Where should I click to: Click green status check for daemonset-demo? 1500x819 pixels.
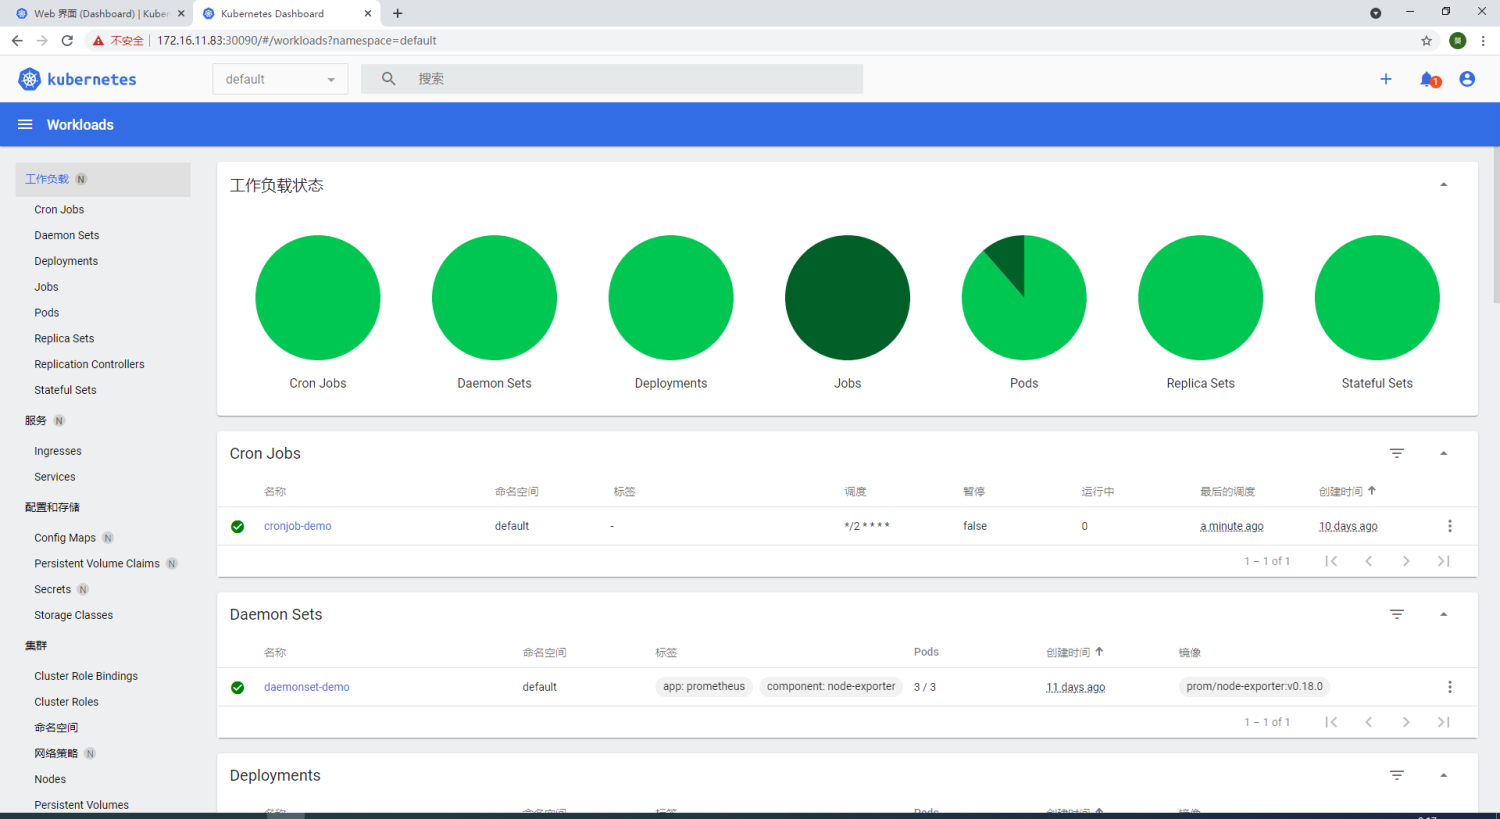[x=238, y=687]
